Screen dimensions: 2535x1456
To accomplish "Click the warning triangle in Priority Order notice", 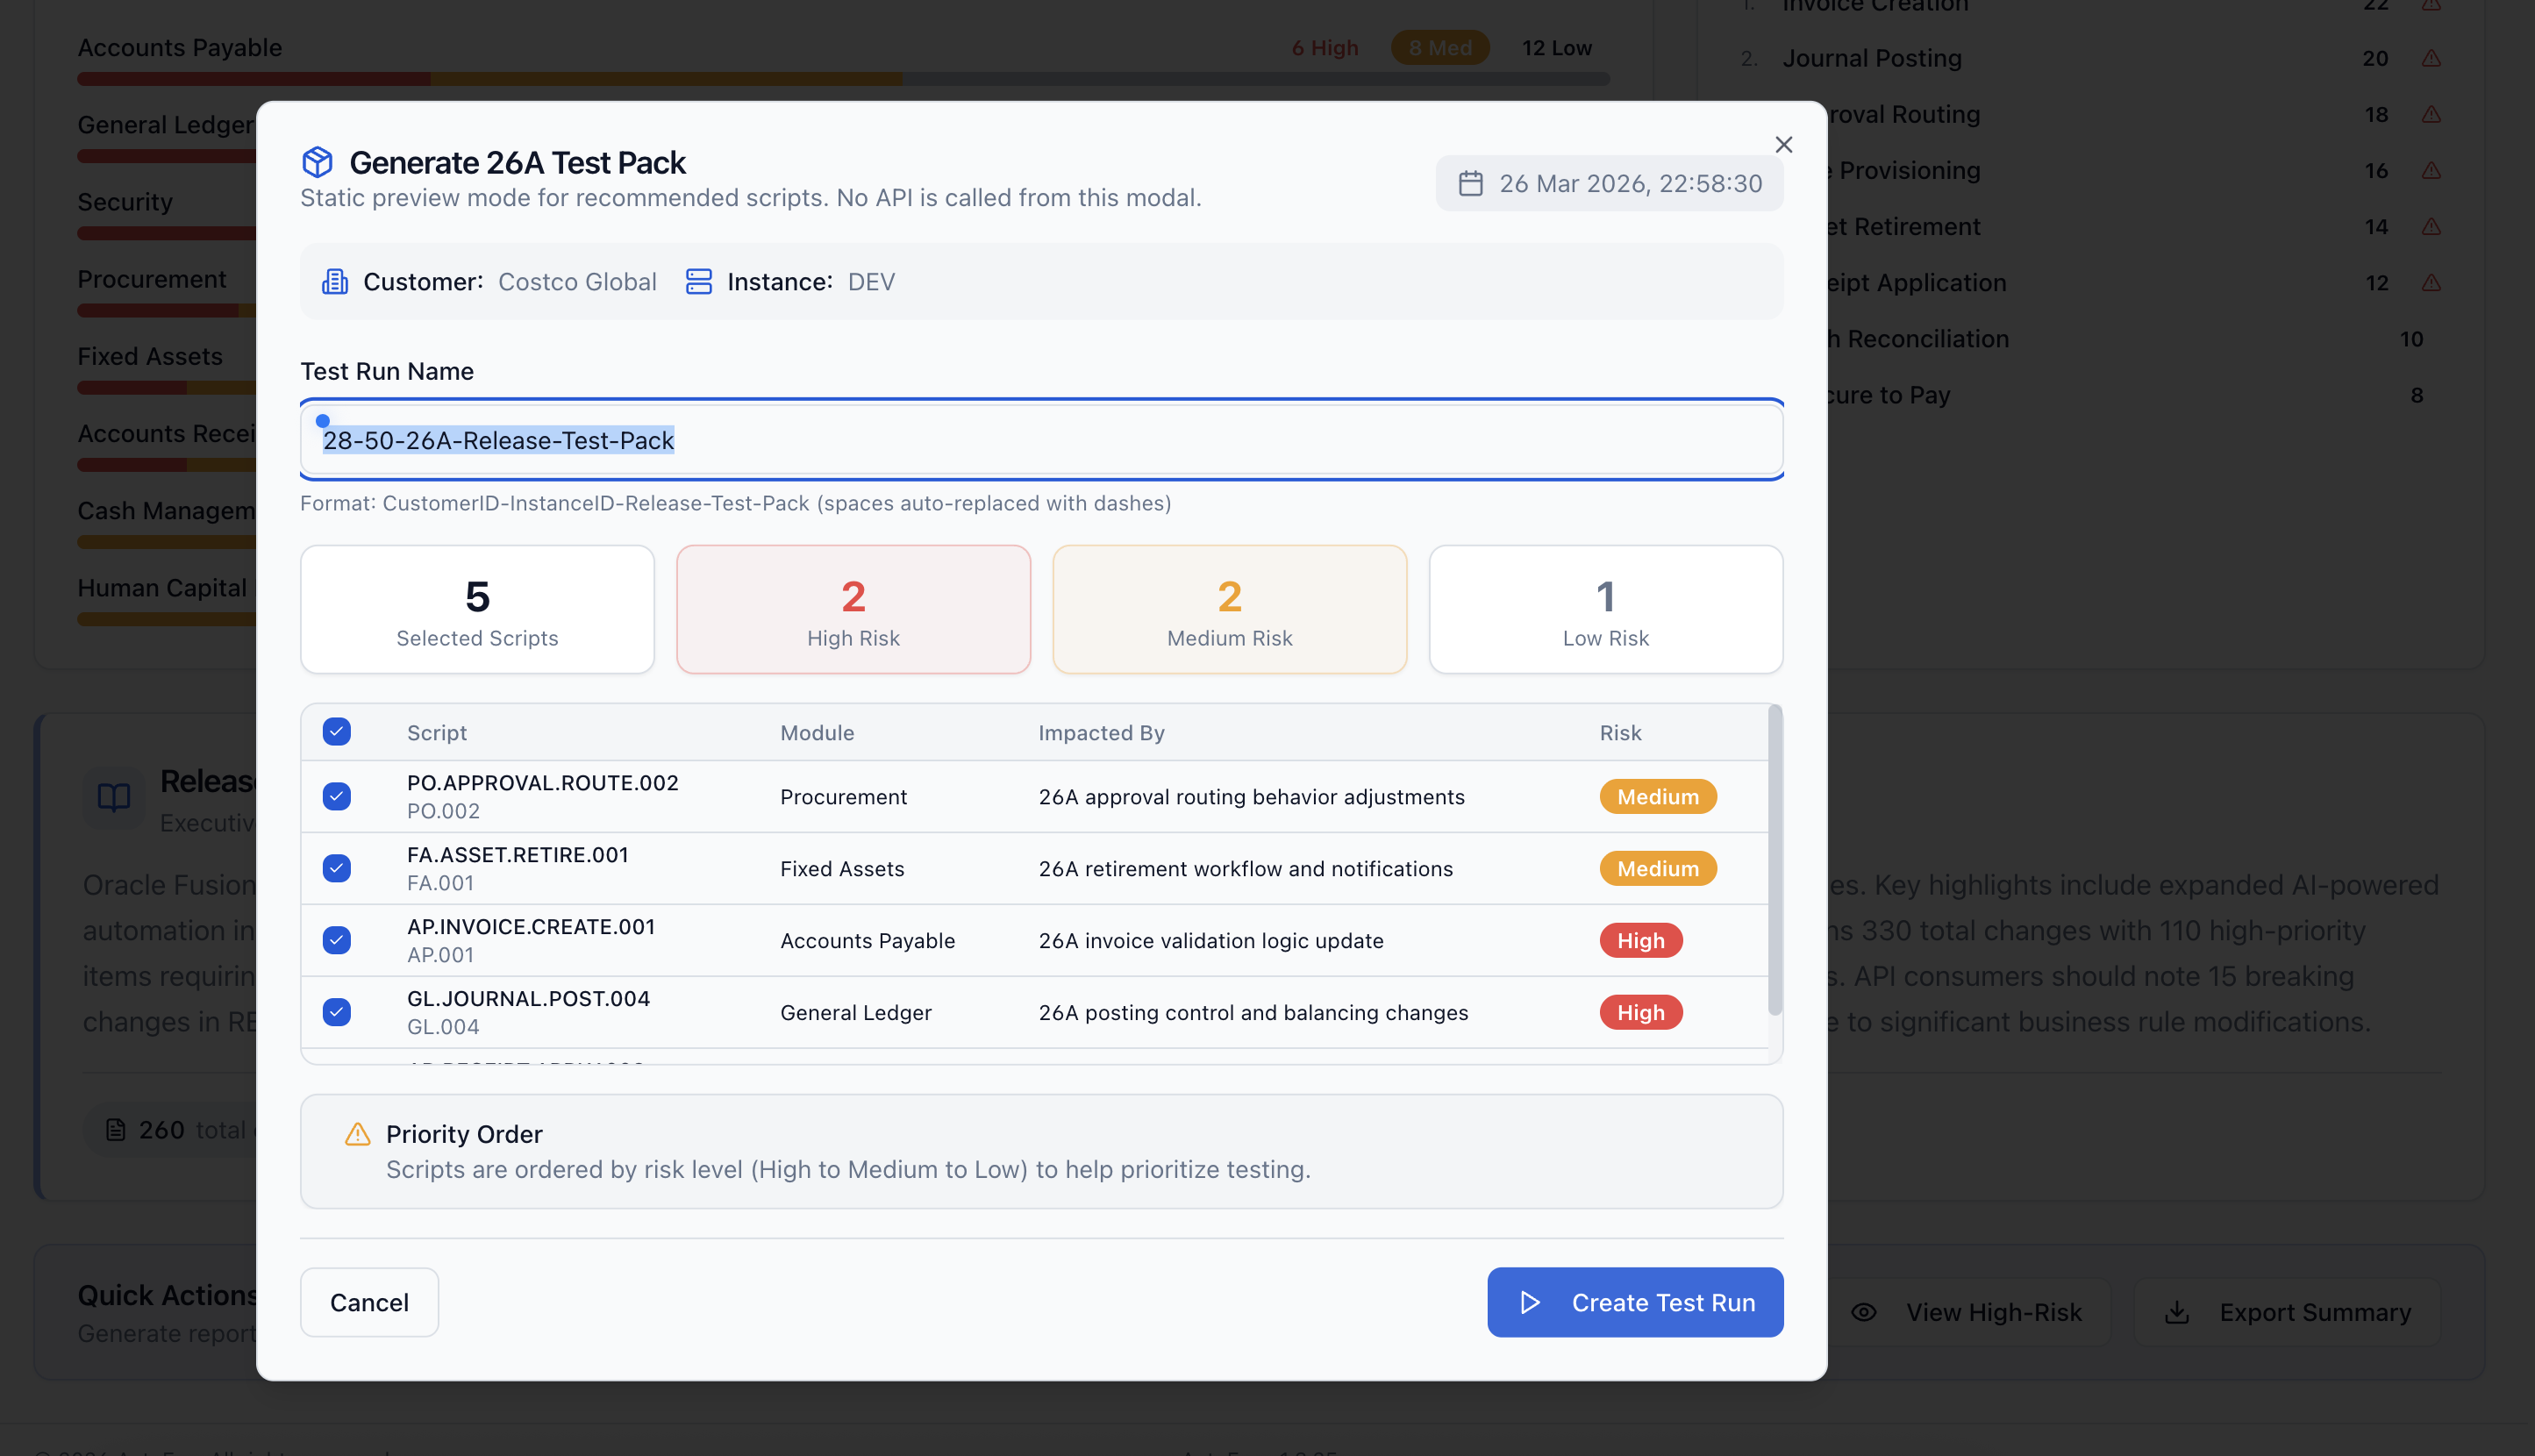I will tap(357, 1135).
